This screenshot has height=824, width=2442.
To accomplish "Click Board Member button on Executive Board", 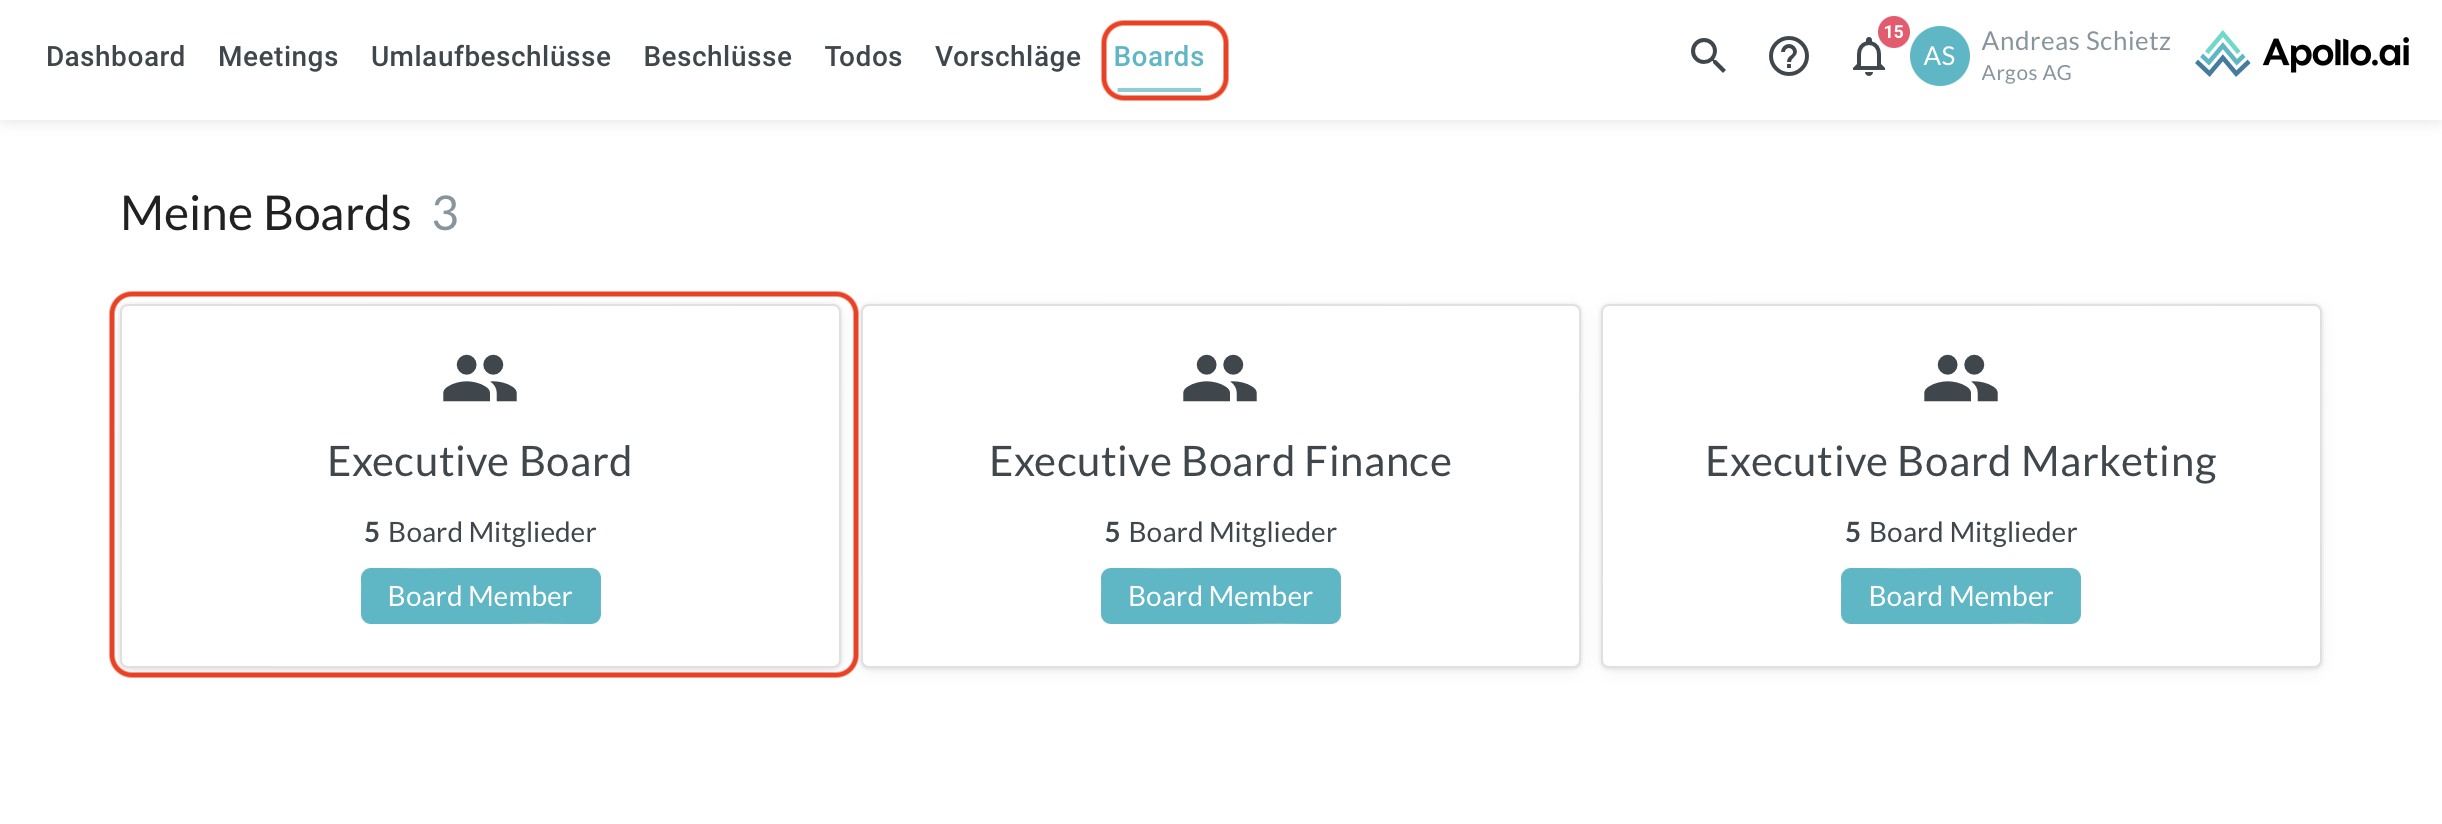I will coord(480,596).
